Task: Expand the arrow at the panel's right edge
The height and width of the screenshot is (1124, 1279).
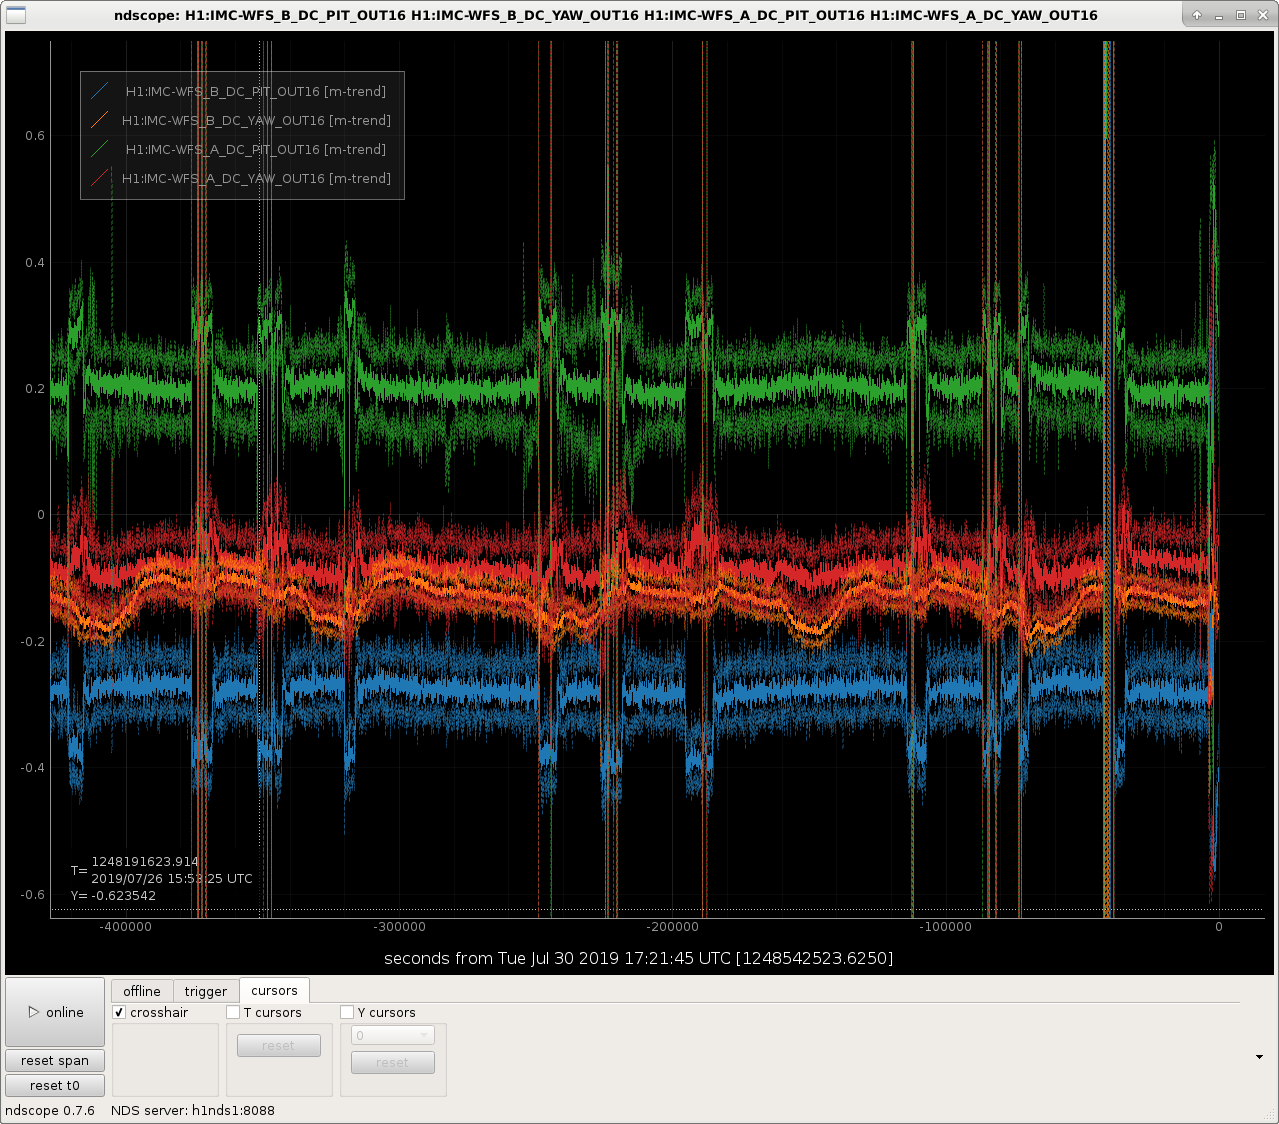Action: click(1259, 1057)
